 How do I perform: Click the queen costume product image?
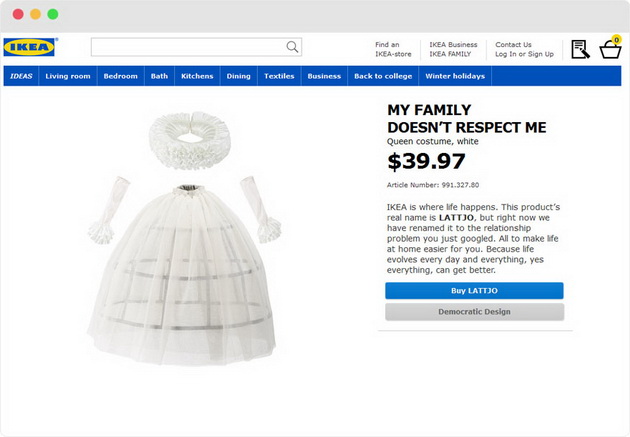tap(184, 238)
